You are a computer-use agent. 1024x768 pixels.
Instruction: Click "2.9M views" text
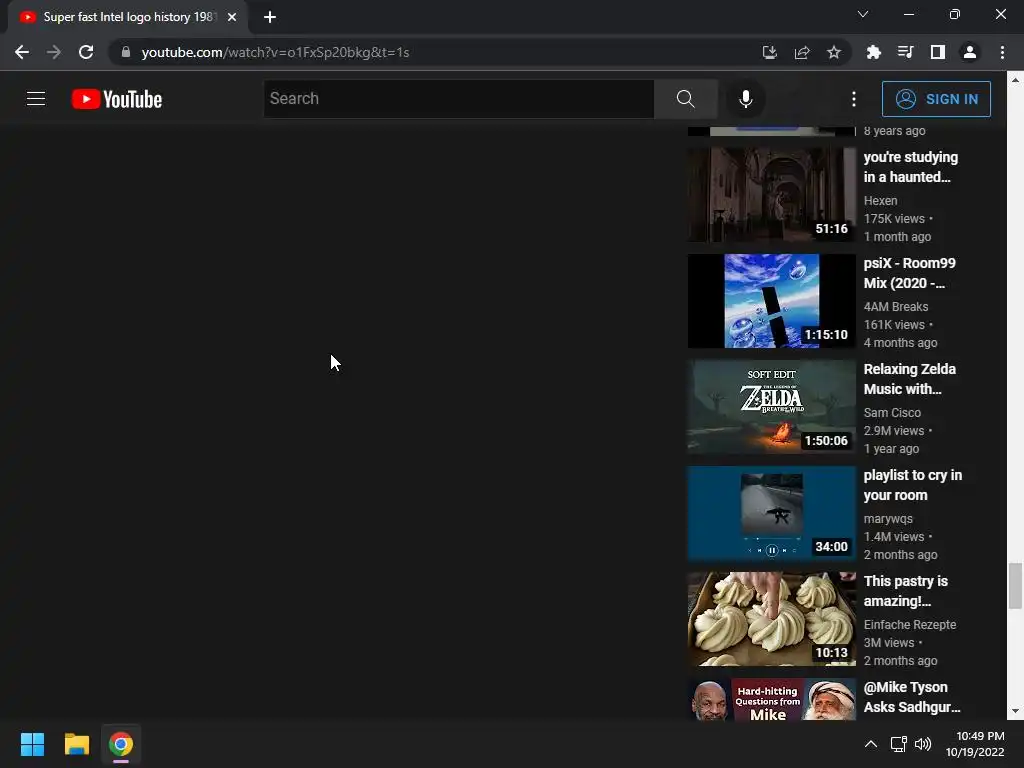click(x=893, y=431)
